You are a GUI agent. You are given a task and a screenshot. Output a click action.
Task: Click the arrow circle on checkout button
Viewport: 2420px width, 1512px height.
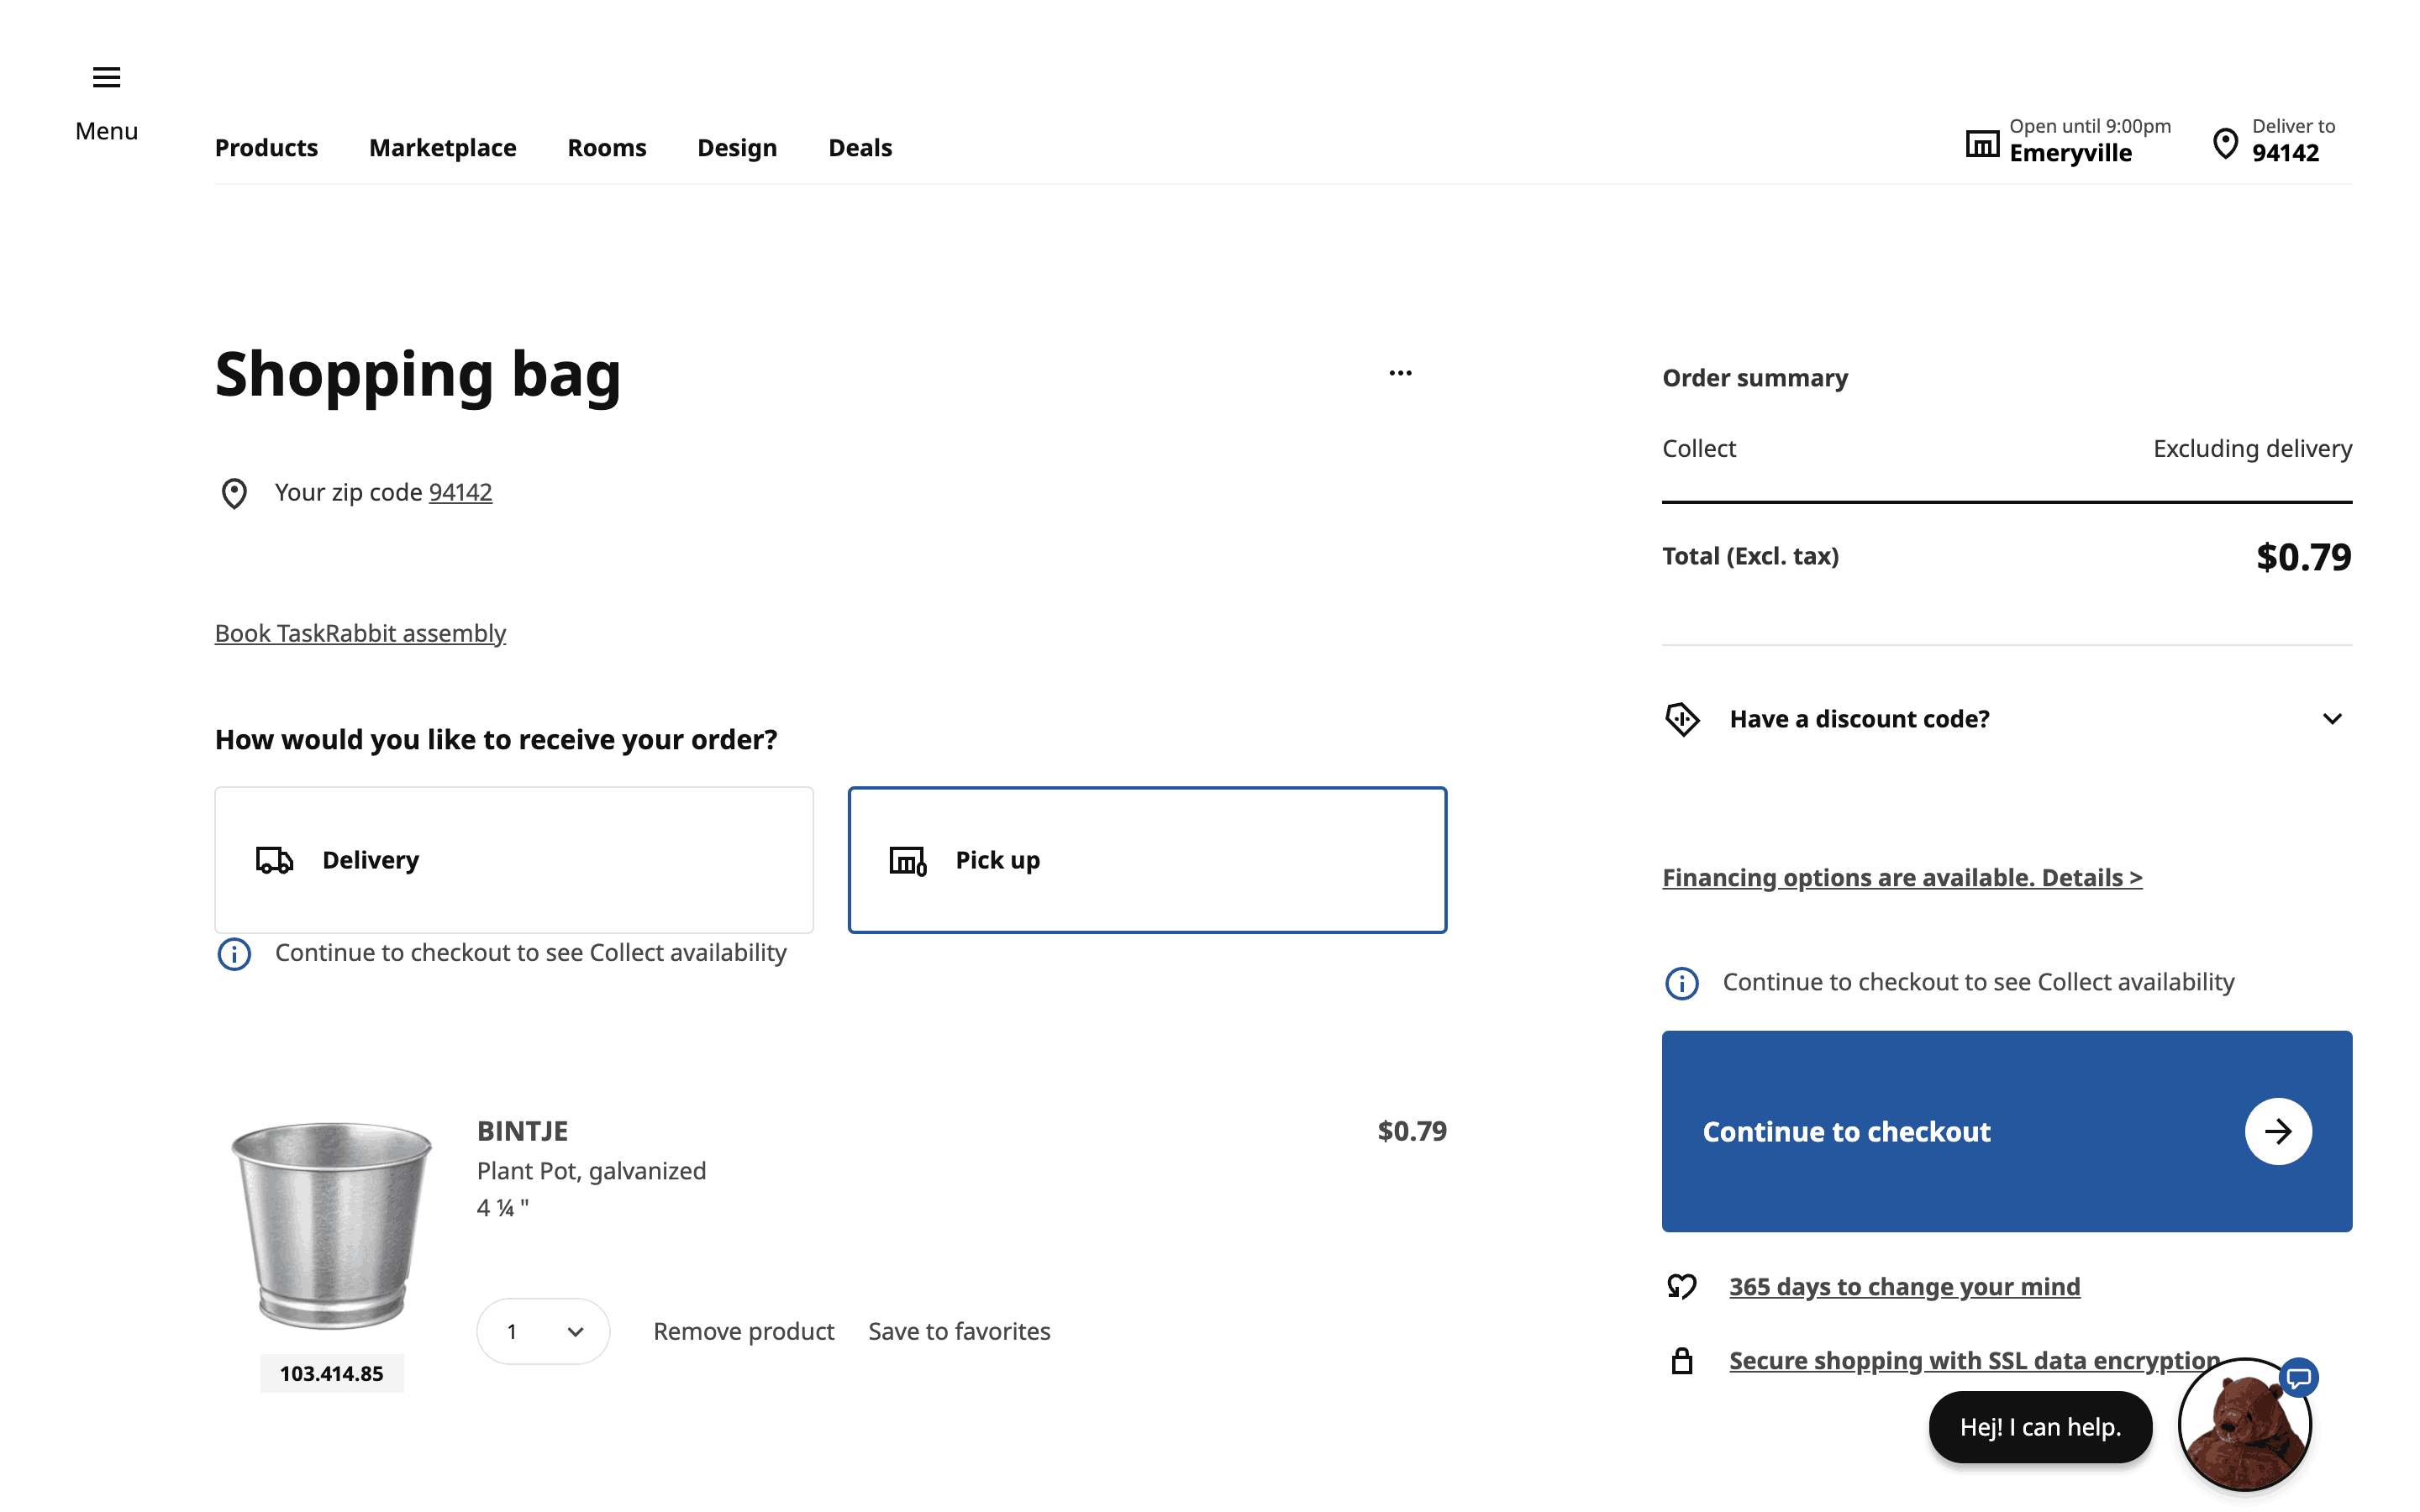pos(2277,1132)
